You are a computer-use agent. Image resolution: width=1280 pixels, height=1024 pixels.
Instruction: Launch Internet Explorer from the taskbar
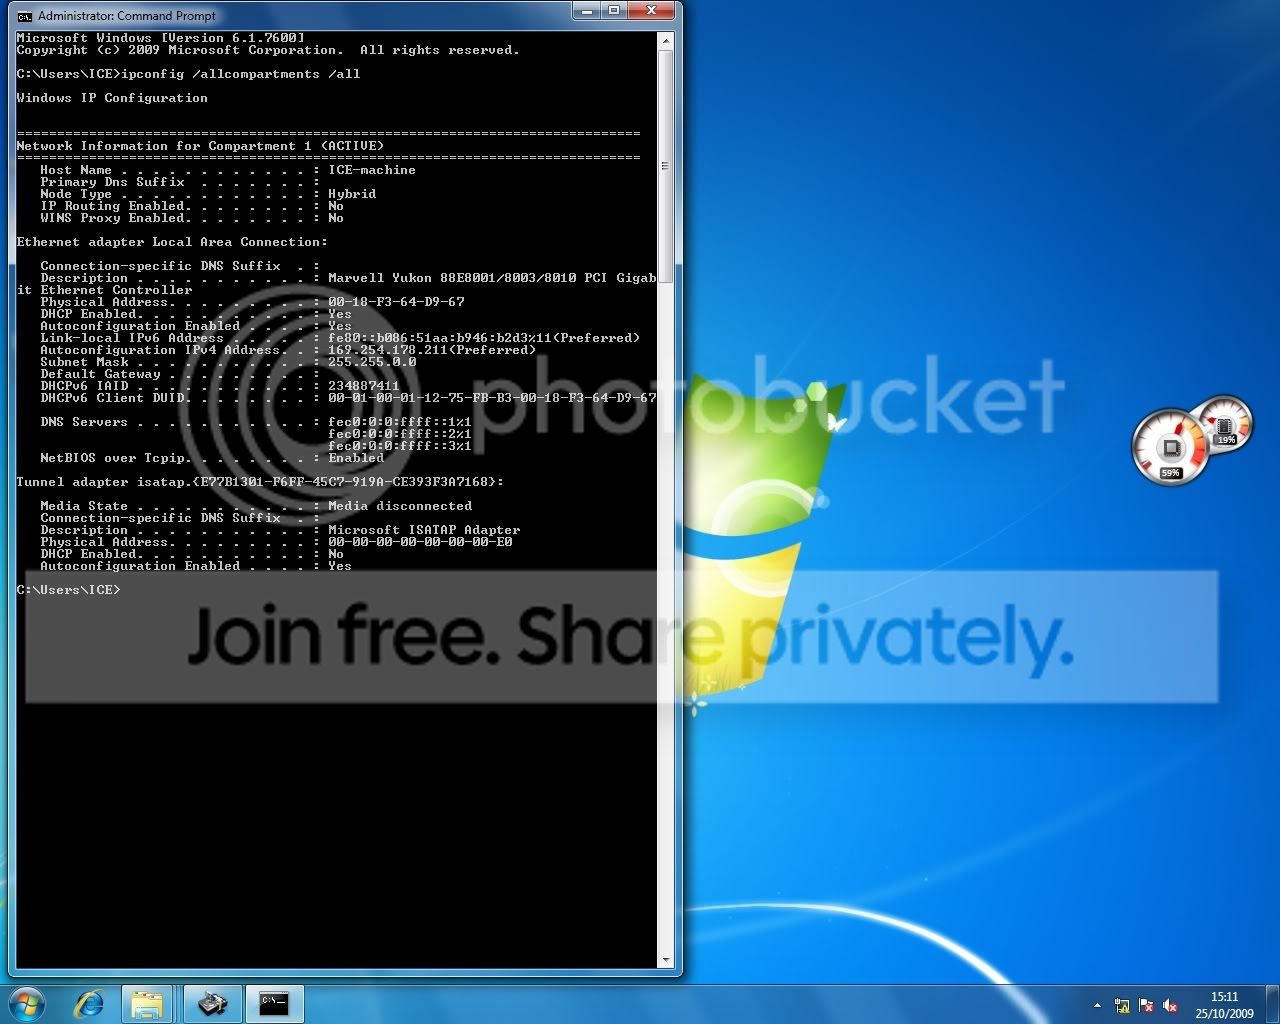[x=89, y=1003]
